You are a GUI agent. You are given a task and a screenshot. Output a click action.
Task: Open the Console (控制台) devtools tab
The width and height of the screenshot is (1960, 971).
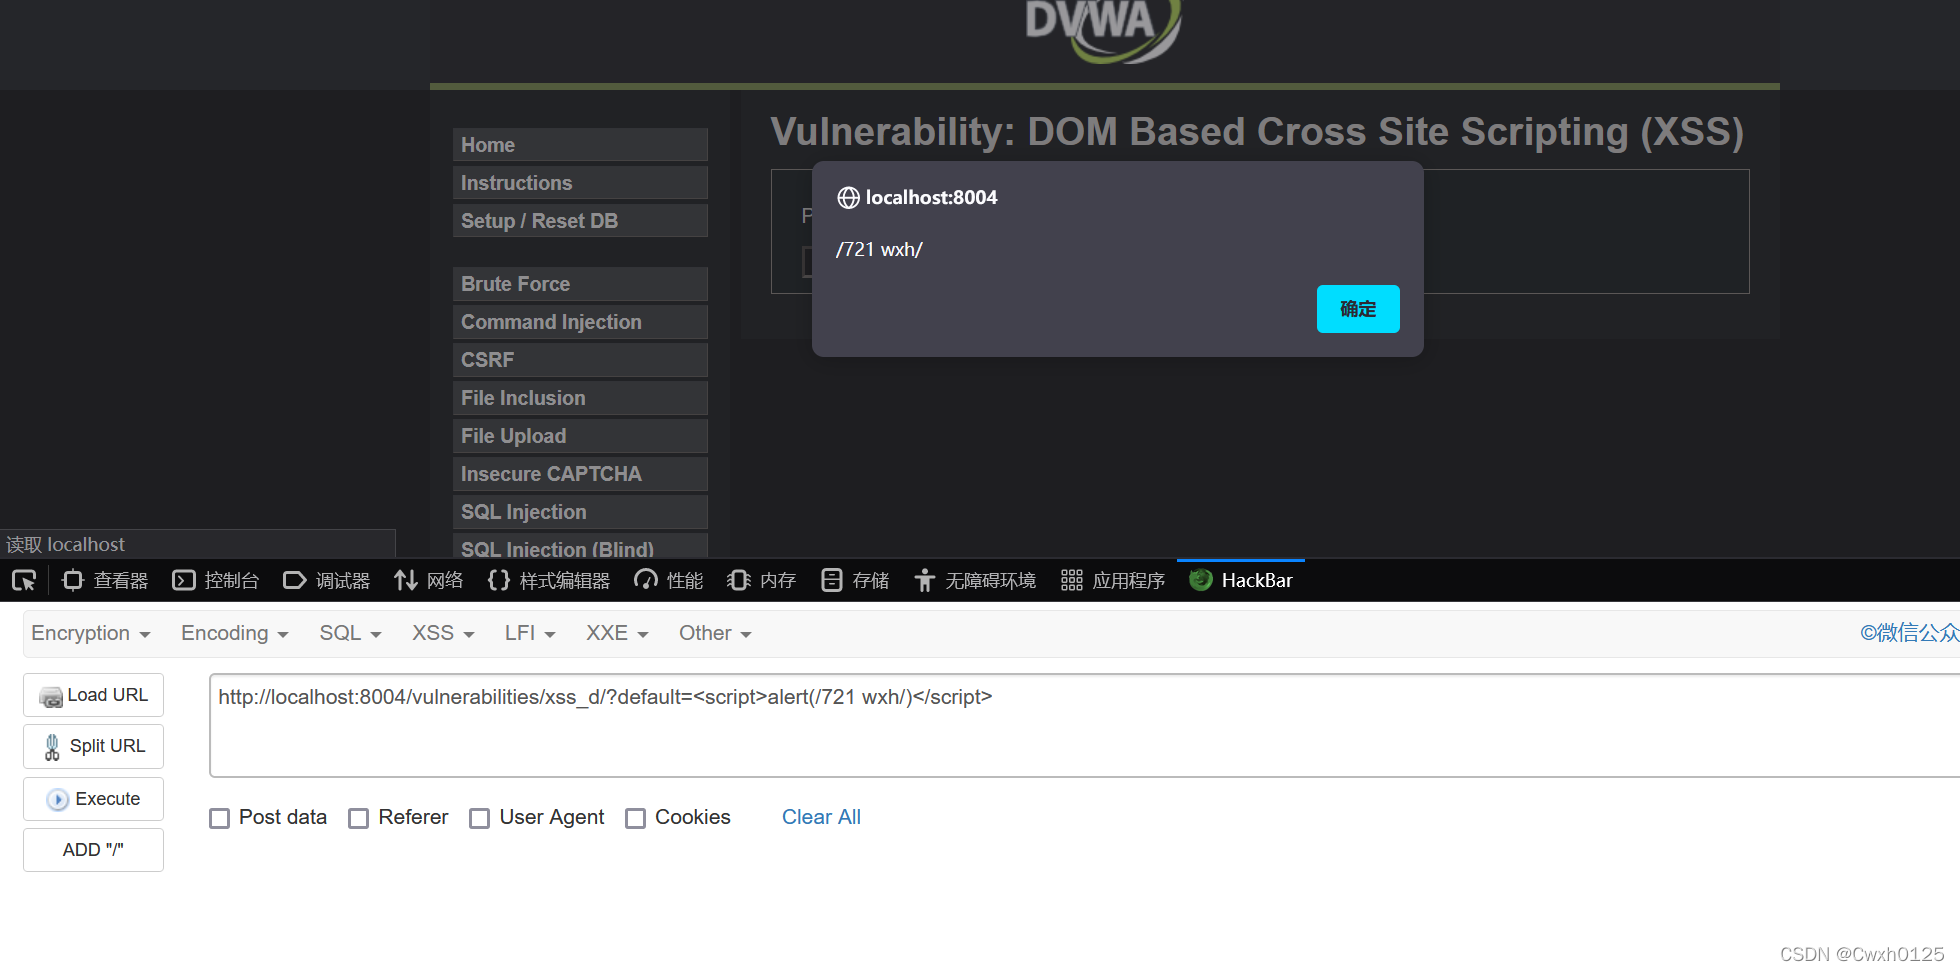pyautogui.click(x=216, y=580)
